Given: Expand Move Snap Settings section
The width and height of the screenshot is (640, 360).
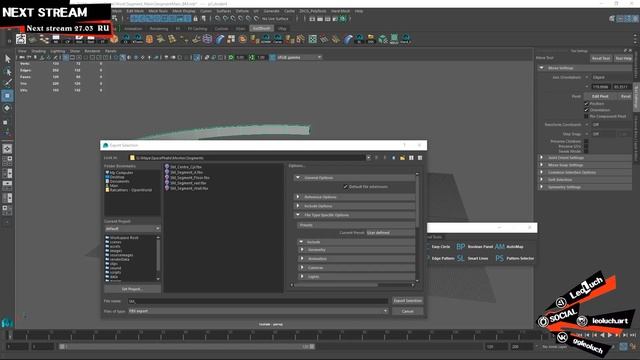Looking at the screenshot, I should point(584,165).
